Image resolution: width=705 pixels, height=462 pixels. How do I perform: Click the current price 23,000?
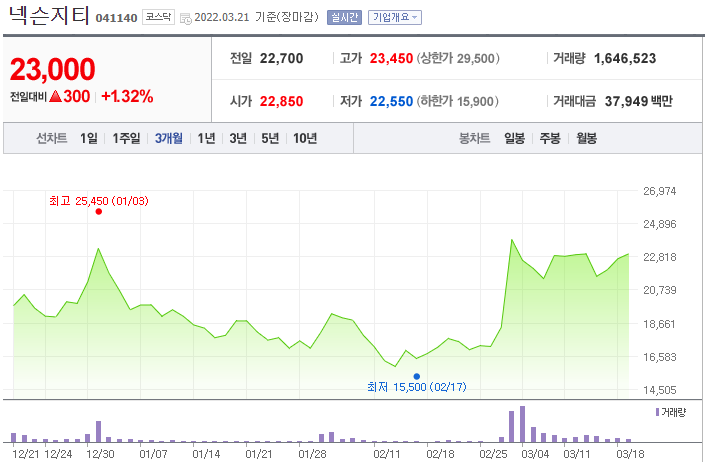point(53,69)
